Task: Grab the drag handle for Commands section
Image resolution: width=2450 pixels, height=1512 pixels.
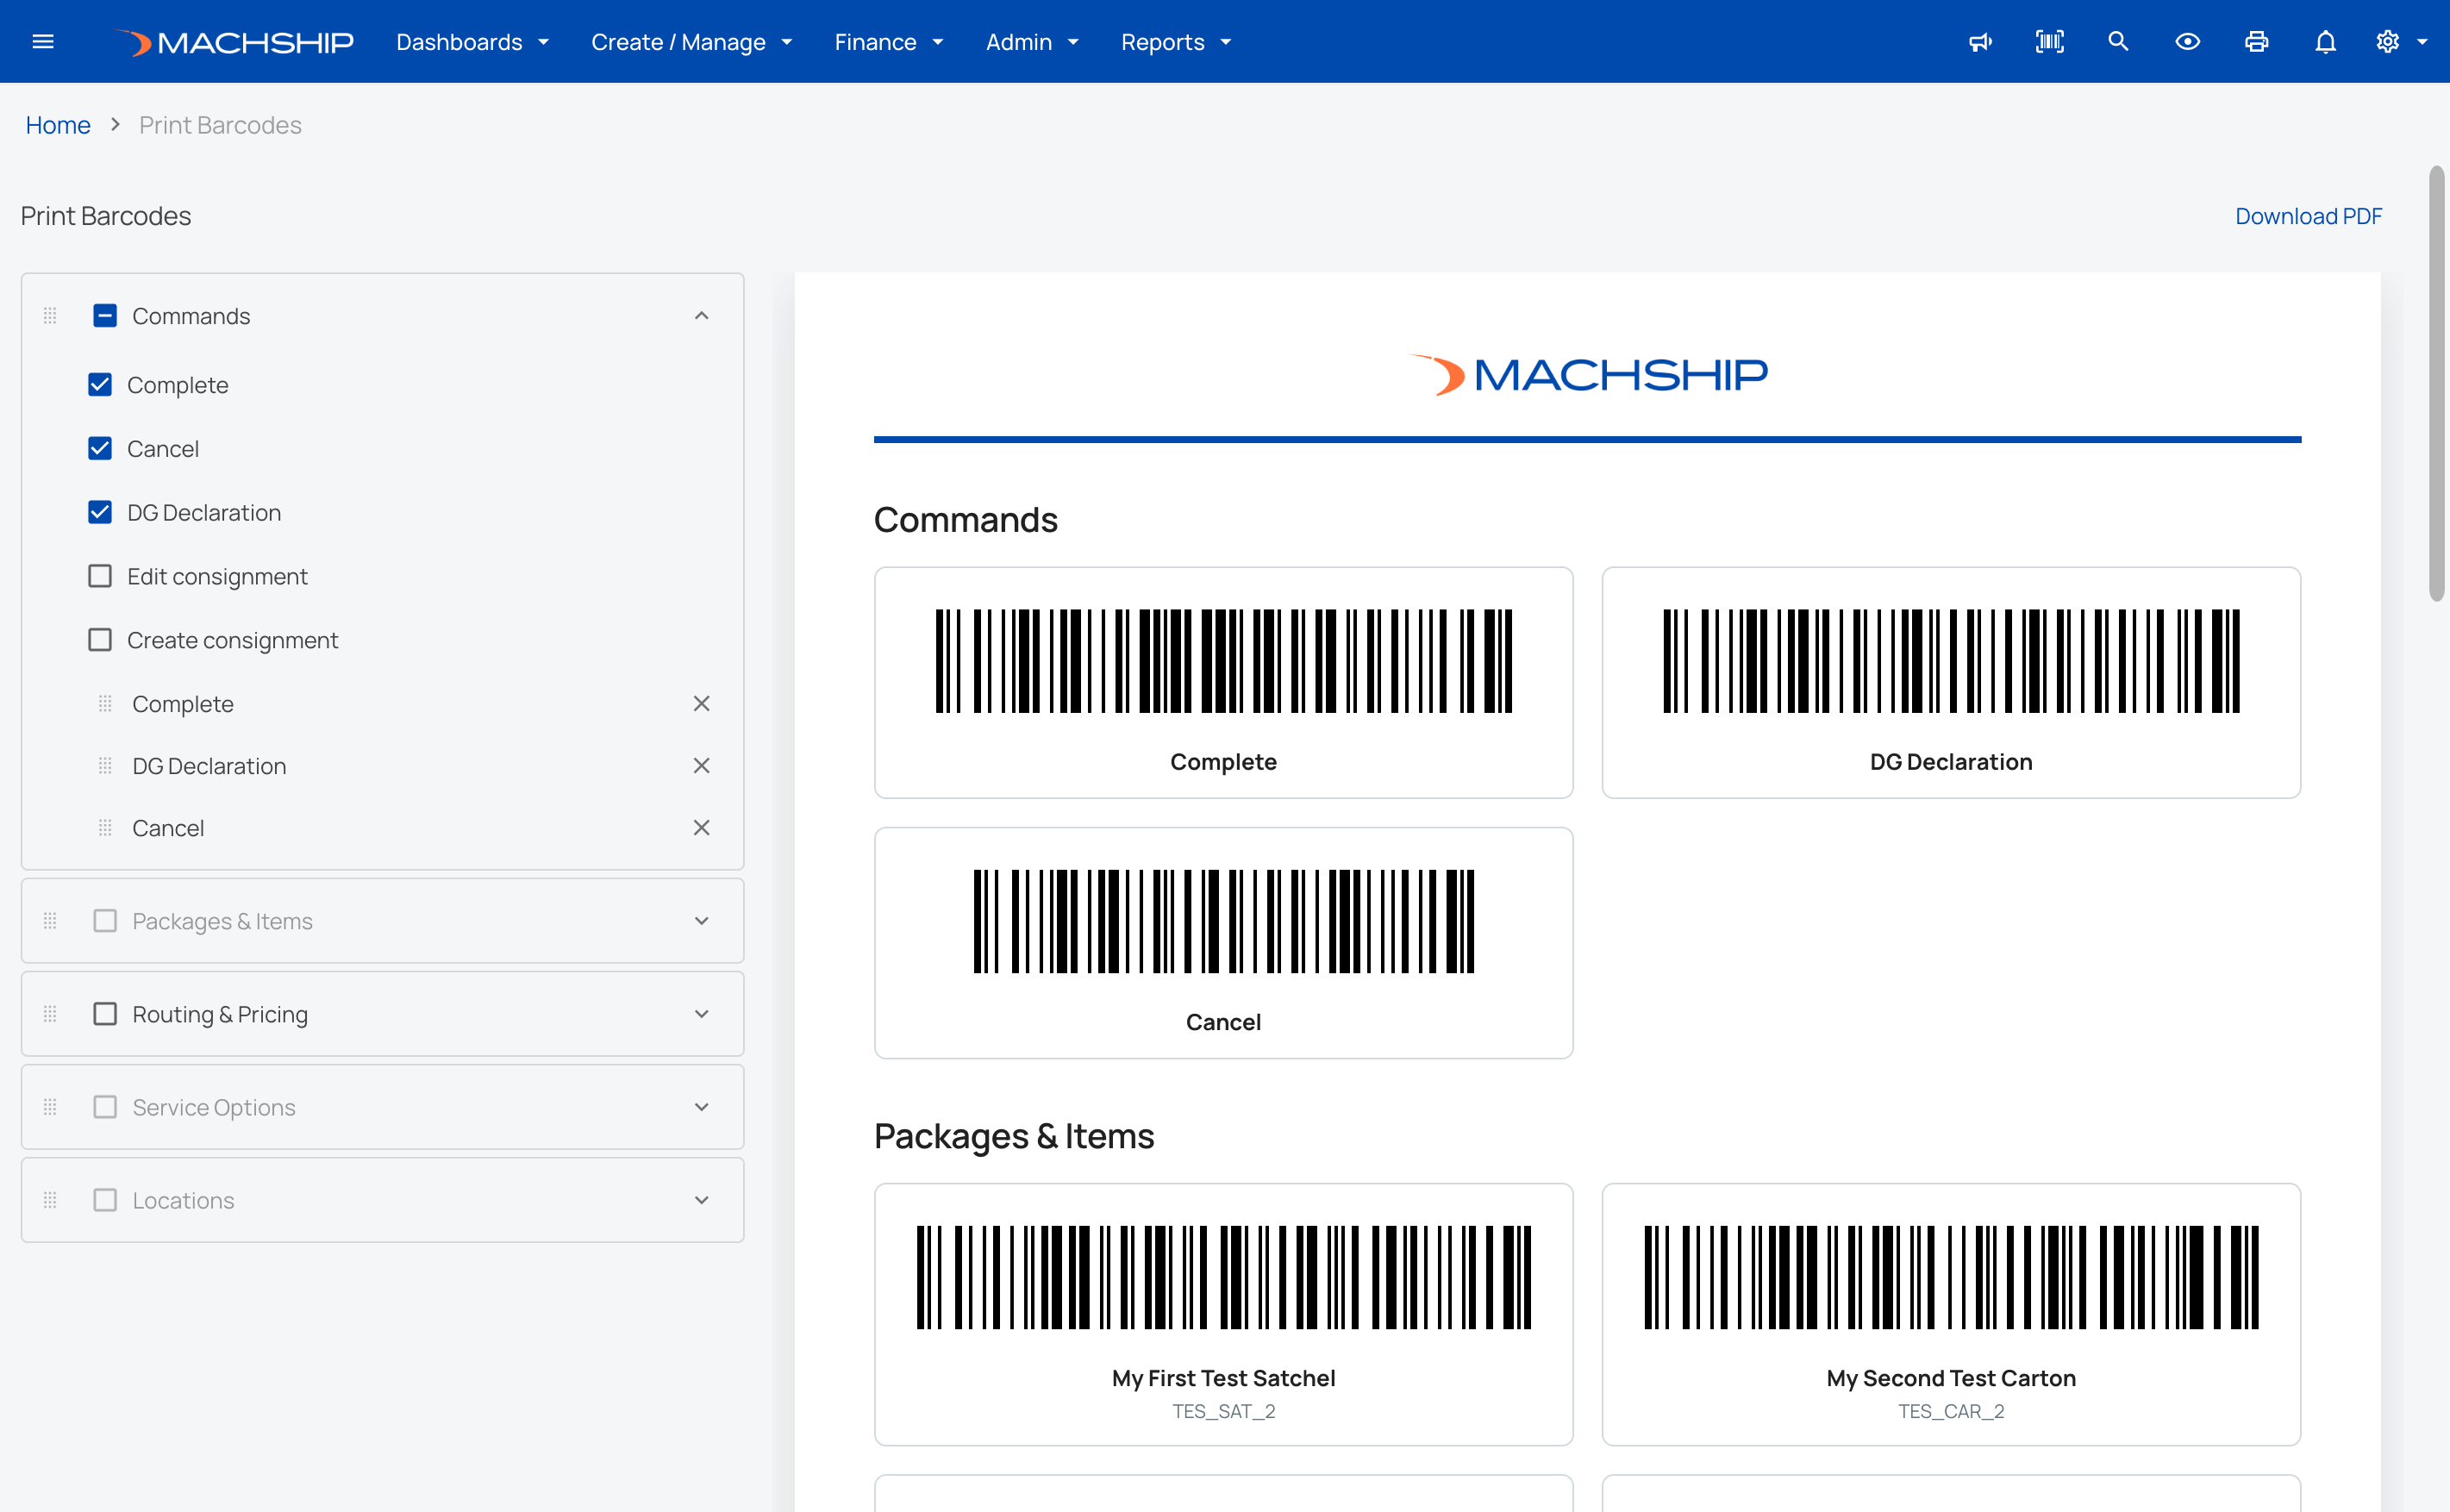Action: (50, 316)
